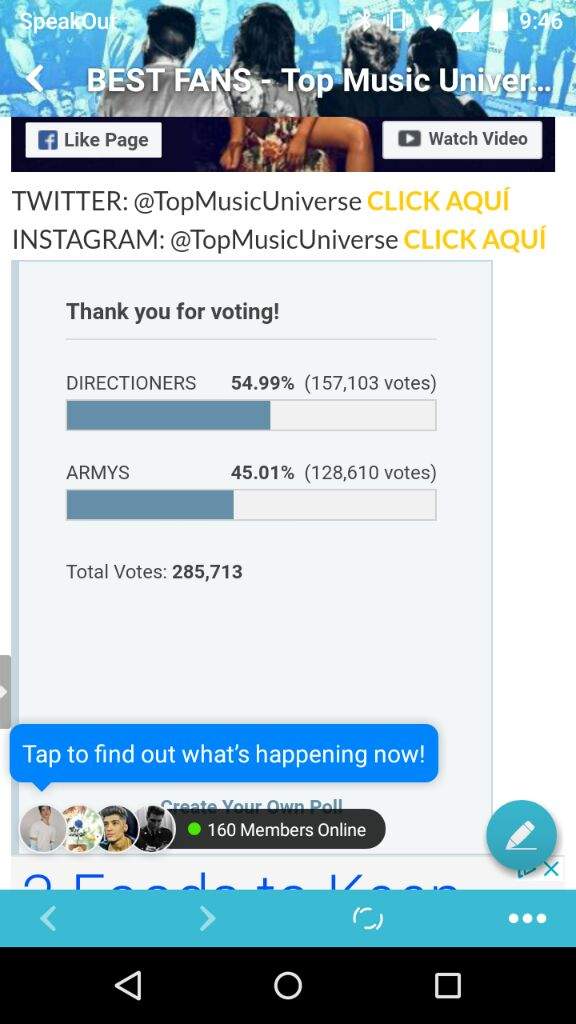
Task: Tap the compose pencil floating button
Action: [521, 835]
